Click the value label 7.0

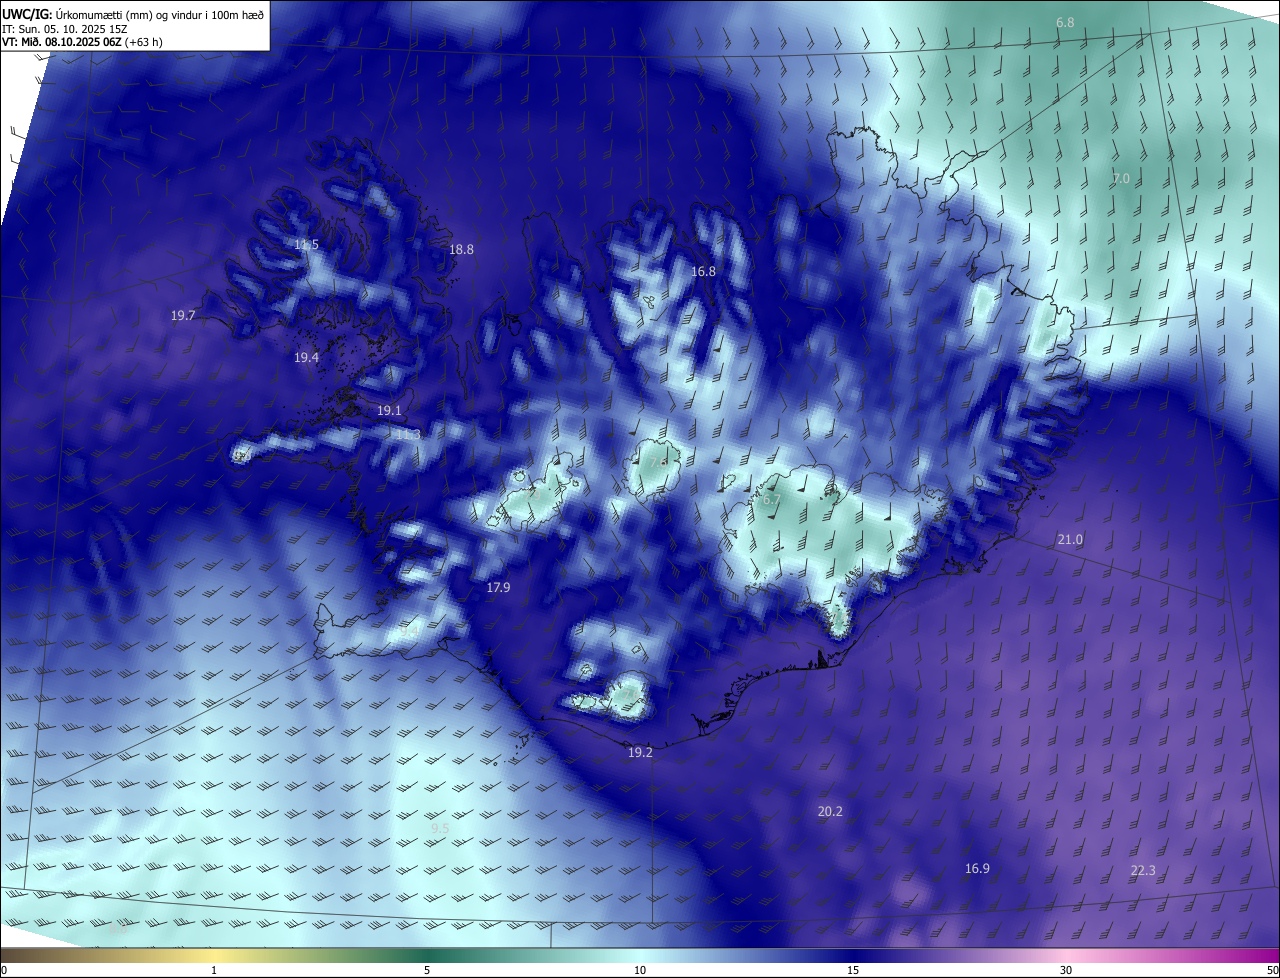point(1121,178)
